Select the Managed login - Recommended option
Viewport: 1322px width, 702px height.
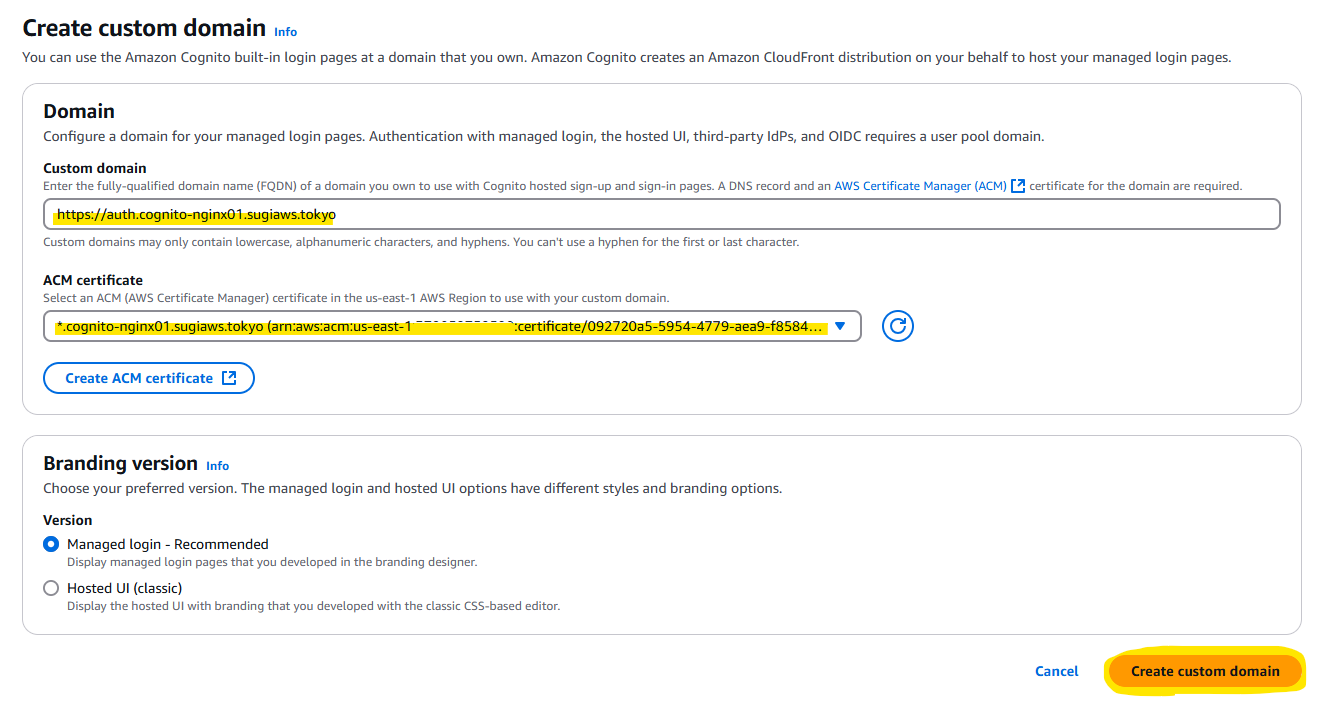click(x=51, y=544)
